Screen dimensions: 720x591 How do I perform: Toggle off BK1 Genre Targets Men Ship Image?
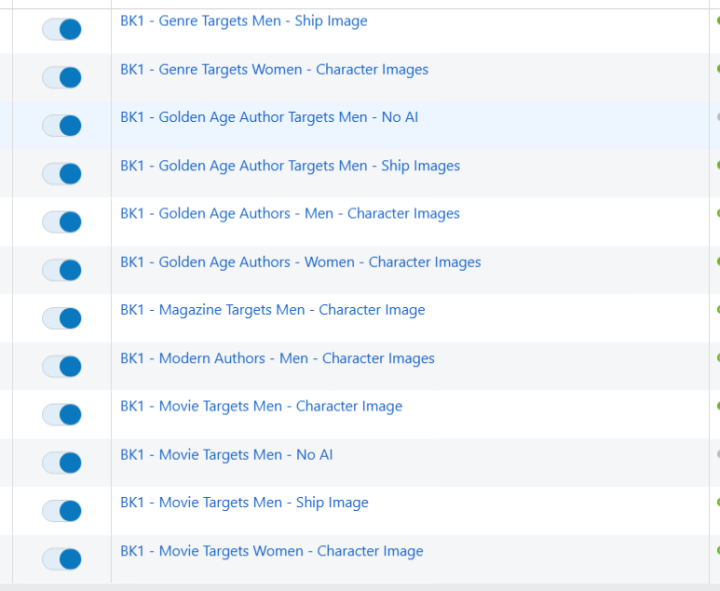coord(61,29)
